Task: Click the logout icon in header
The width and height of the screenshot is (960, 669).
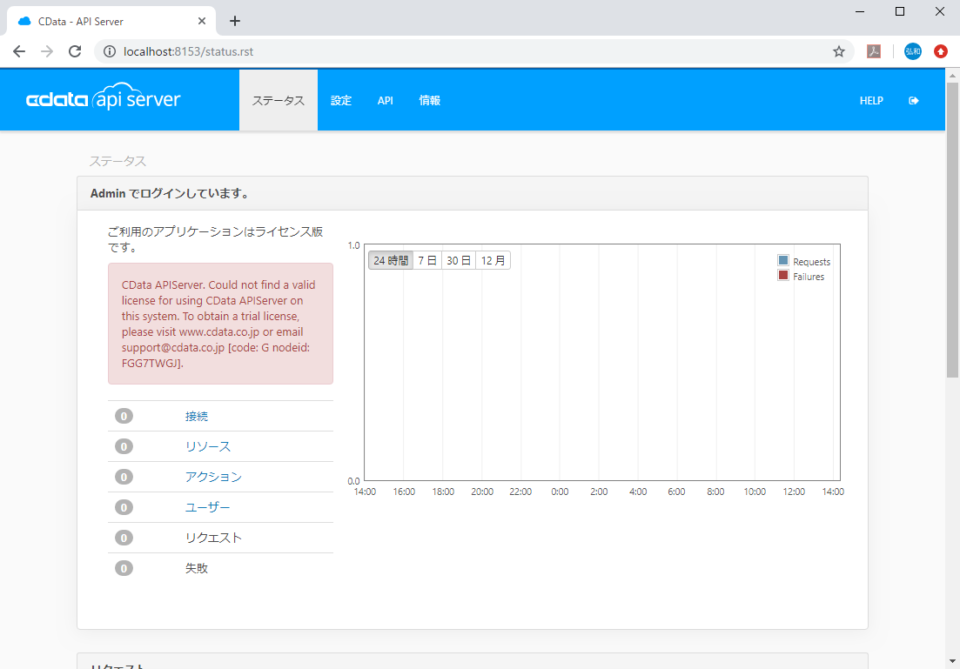Action: click(x=913, y=100)
